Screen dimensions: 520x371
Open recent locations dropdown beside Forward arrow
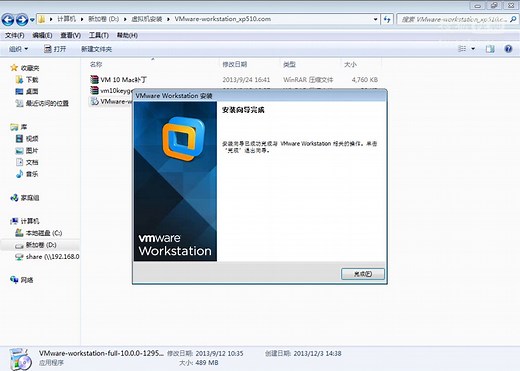[32, 20]
